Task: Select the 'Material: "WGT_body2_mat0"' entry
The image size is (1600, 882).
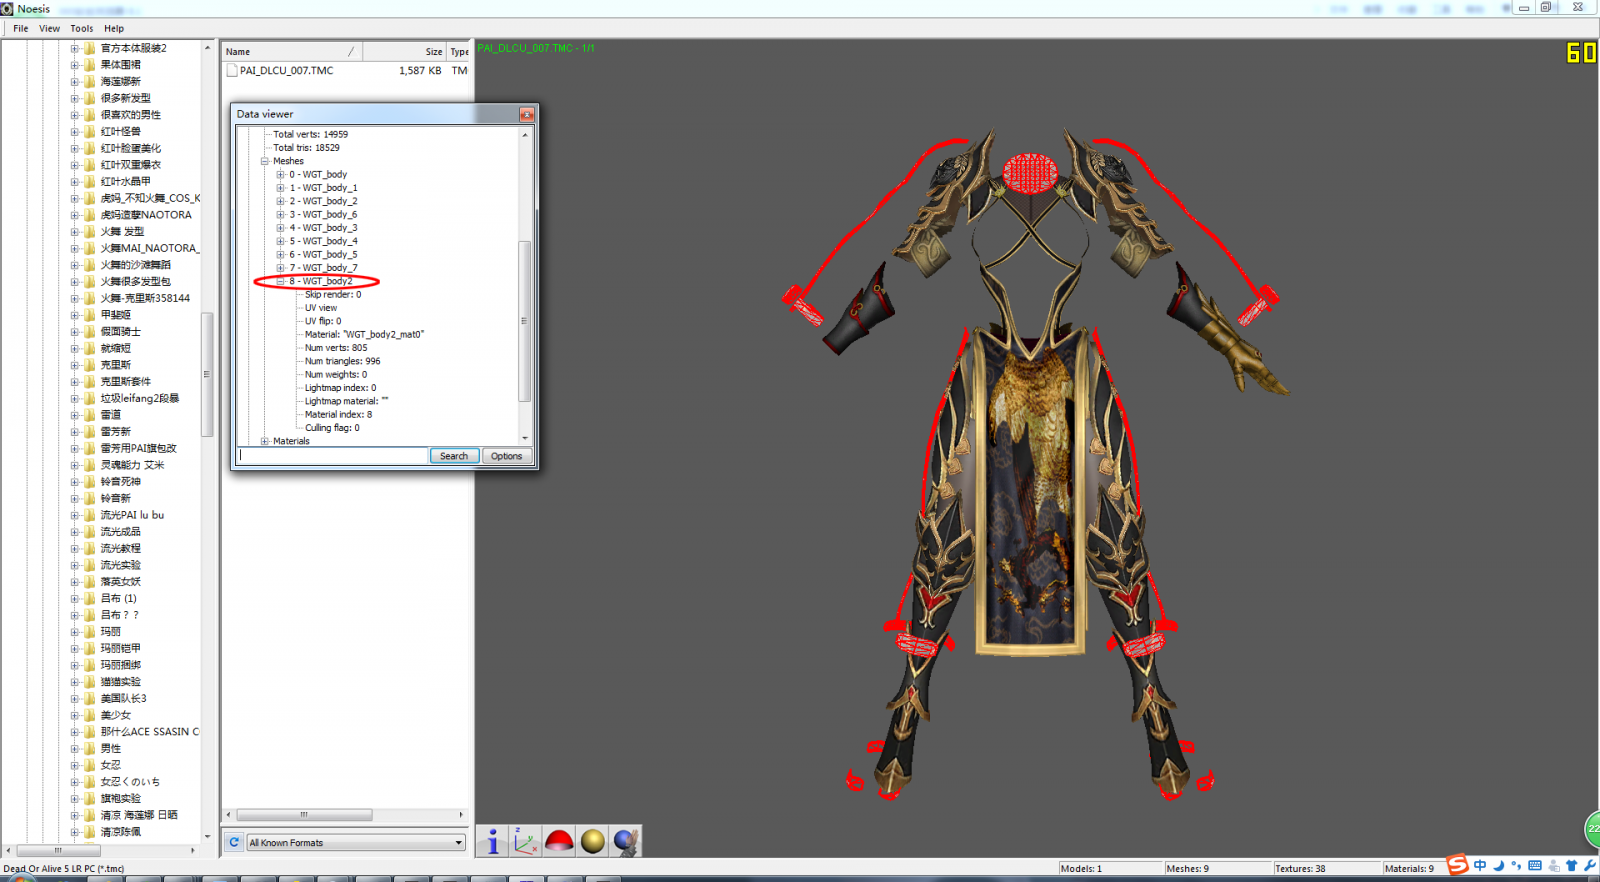Action: [364, 335]
